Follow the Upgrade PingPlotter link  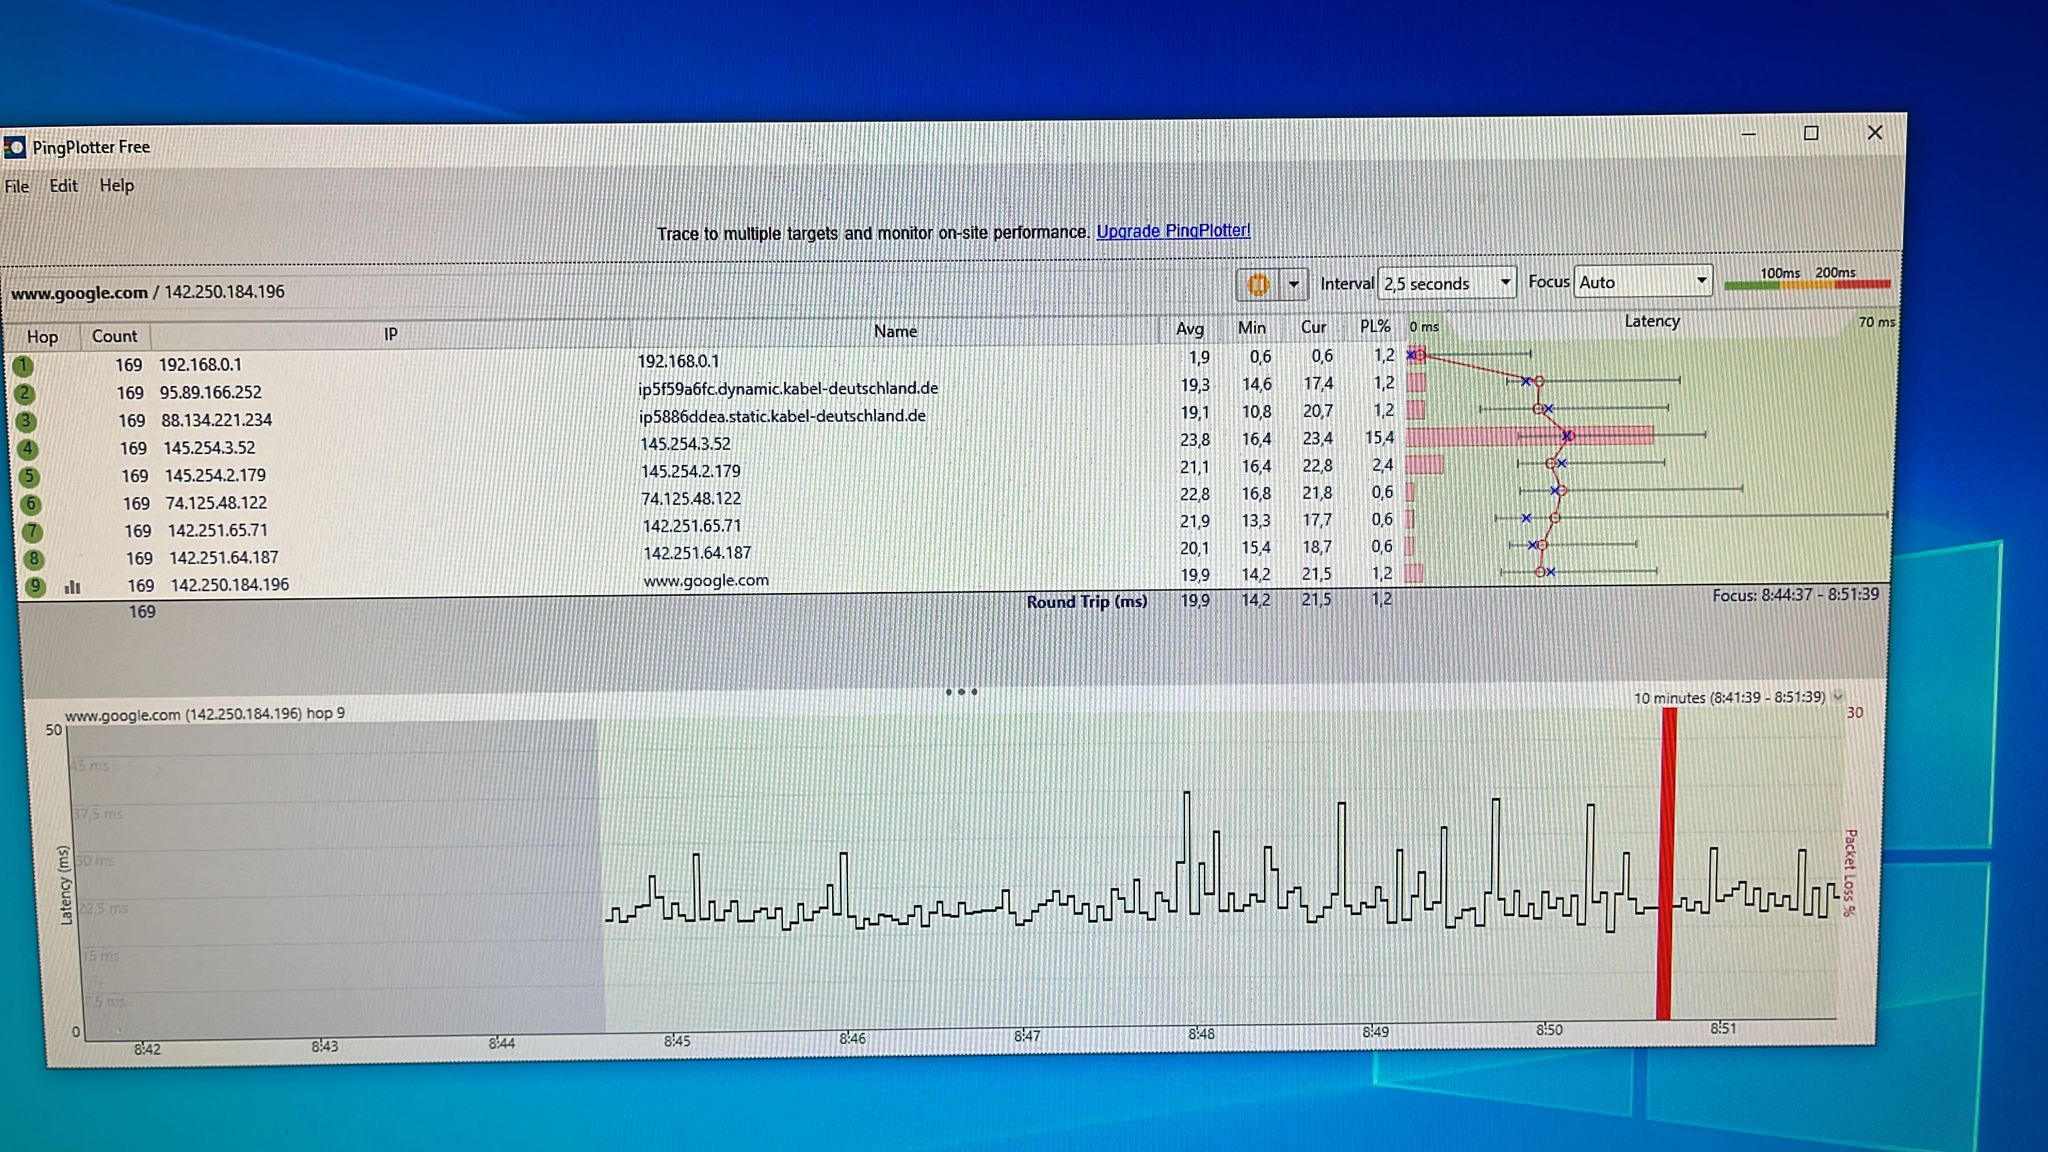[1173, 231]
